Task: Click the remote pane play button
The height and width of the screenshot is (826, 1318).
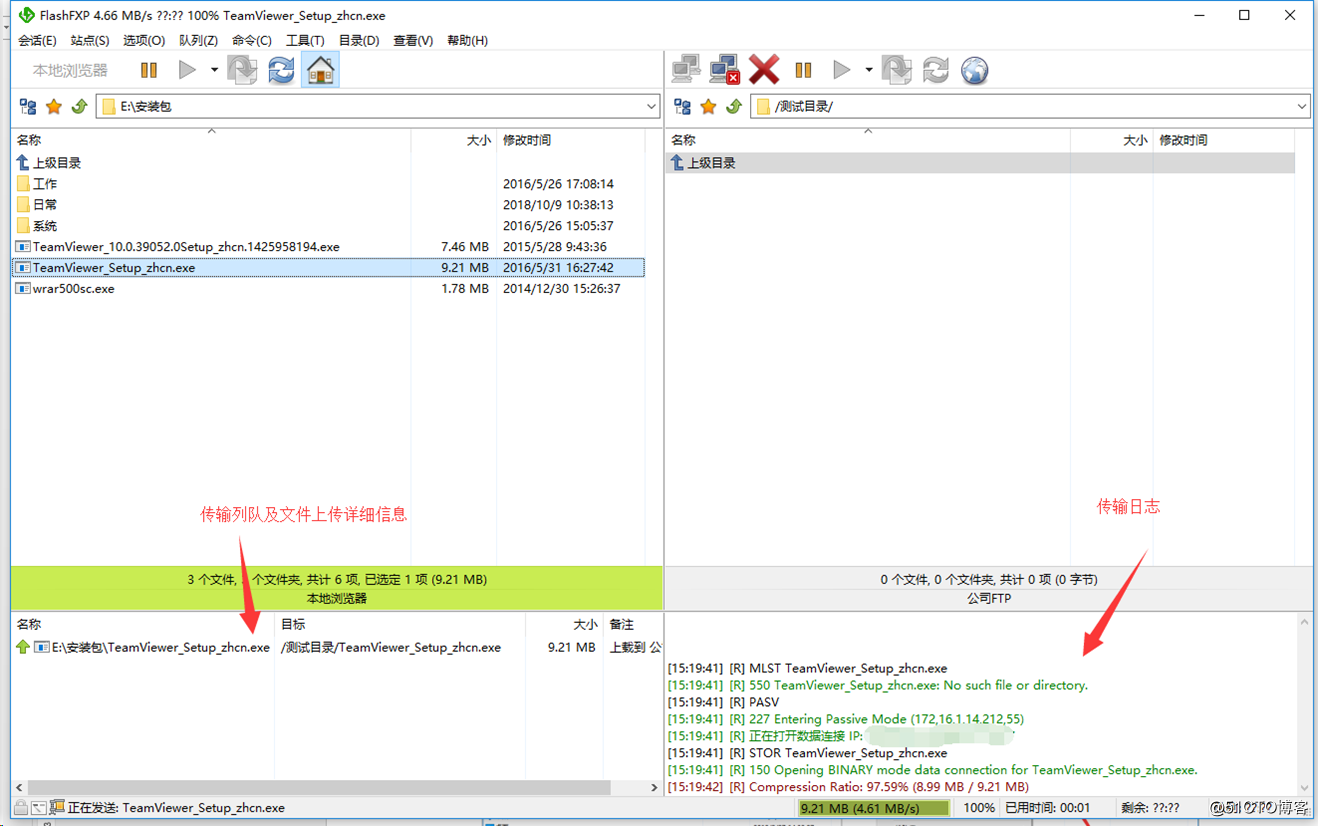Action: [842, 70]
